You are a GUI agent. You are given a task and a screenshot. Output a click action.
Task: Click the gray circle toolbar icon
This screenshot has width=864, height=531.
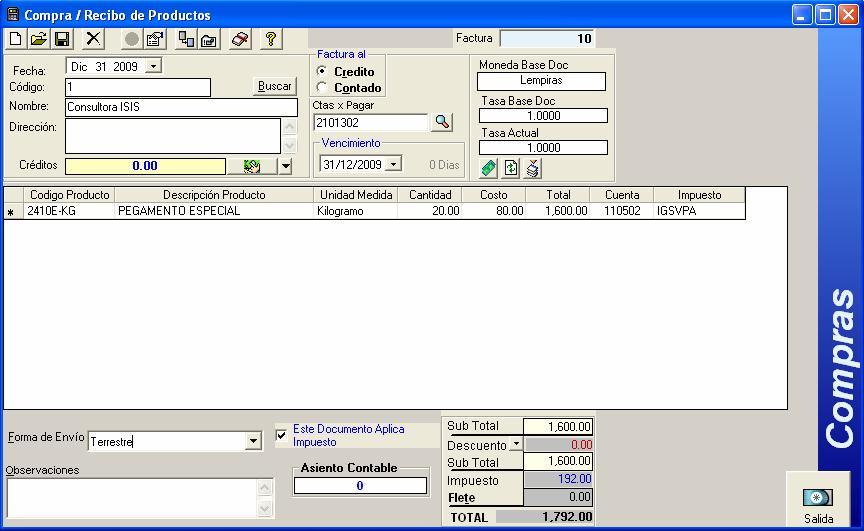(132, 39)
